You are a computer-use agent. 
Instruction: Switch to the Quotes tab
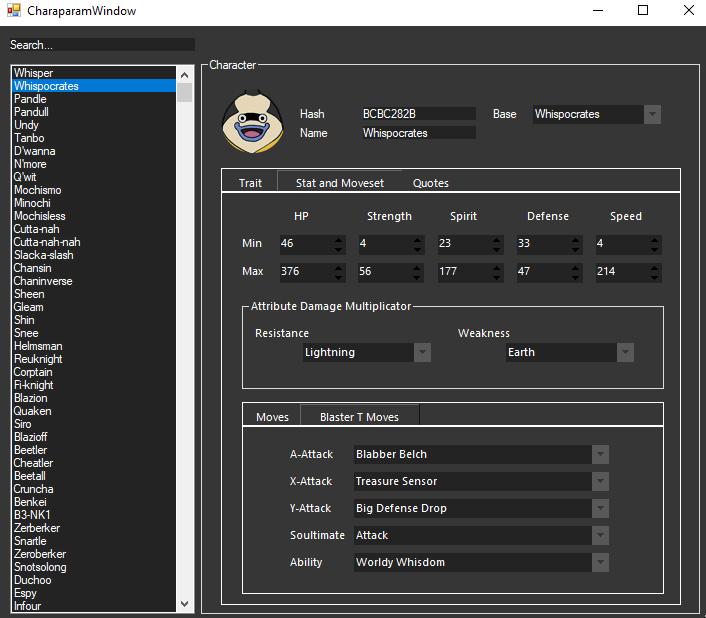click(430, 183)
